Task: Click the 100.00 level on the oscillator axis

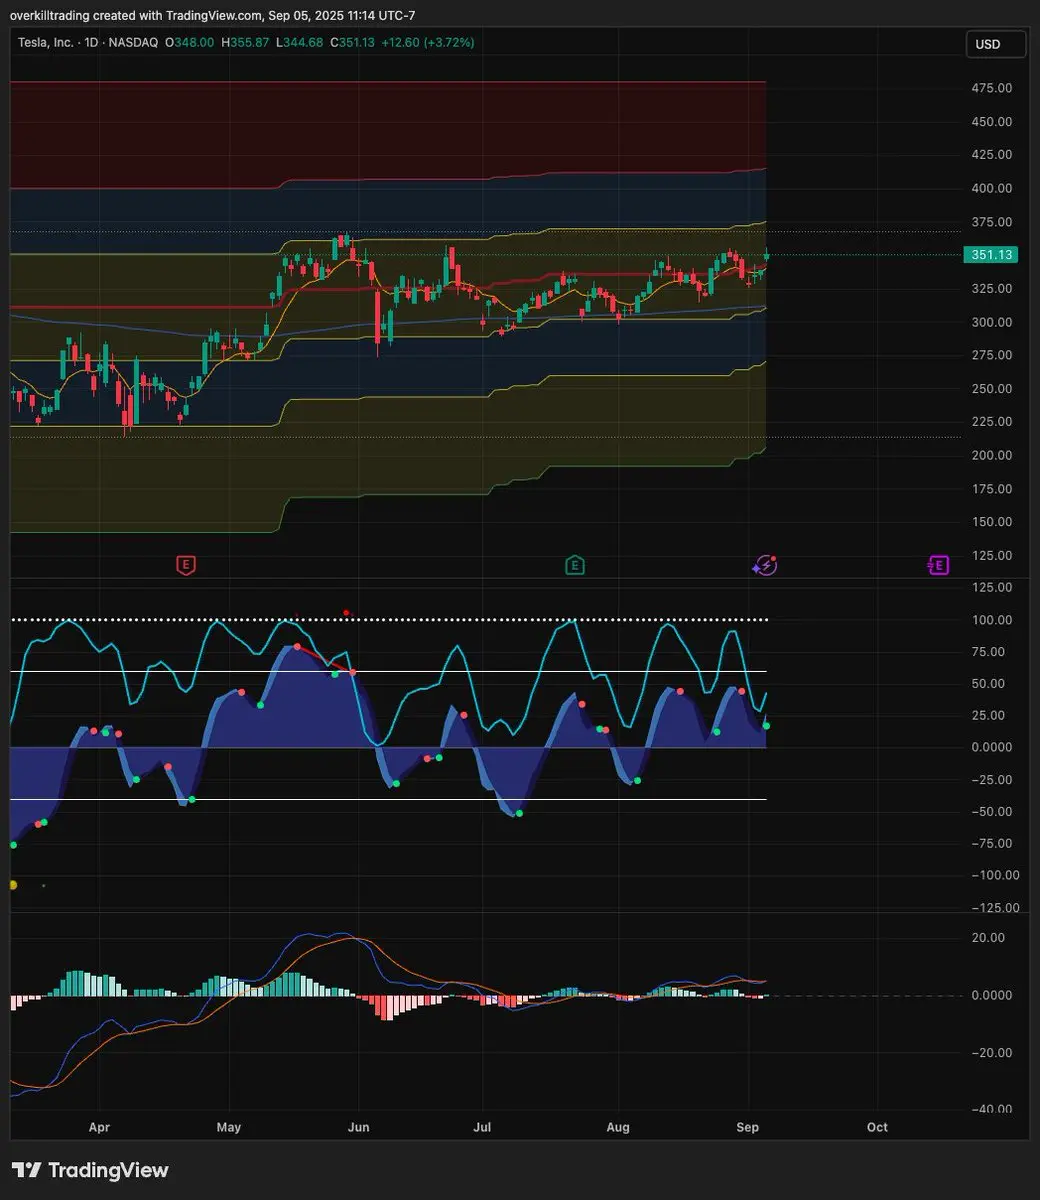Action: click(992, 620)
